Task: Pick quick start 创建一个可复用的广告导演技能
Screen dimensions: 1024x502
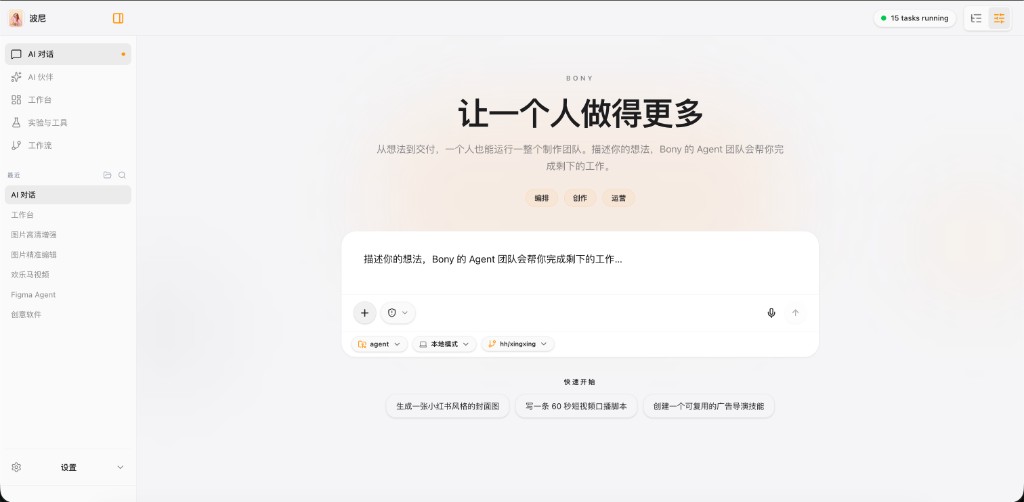Action: 709,406
